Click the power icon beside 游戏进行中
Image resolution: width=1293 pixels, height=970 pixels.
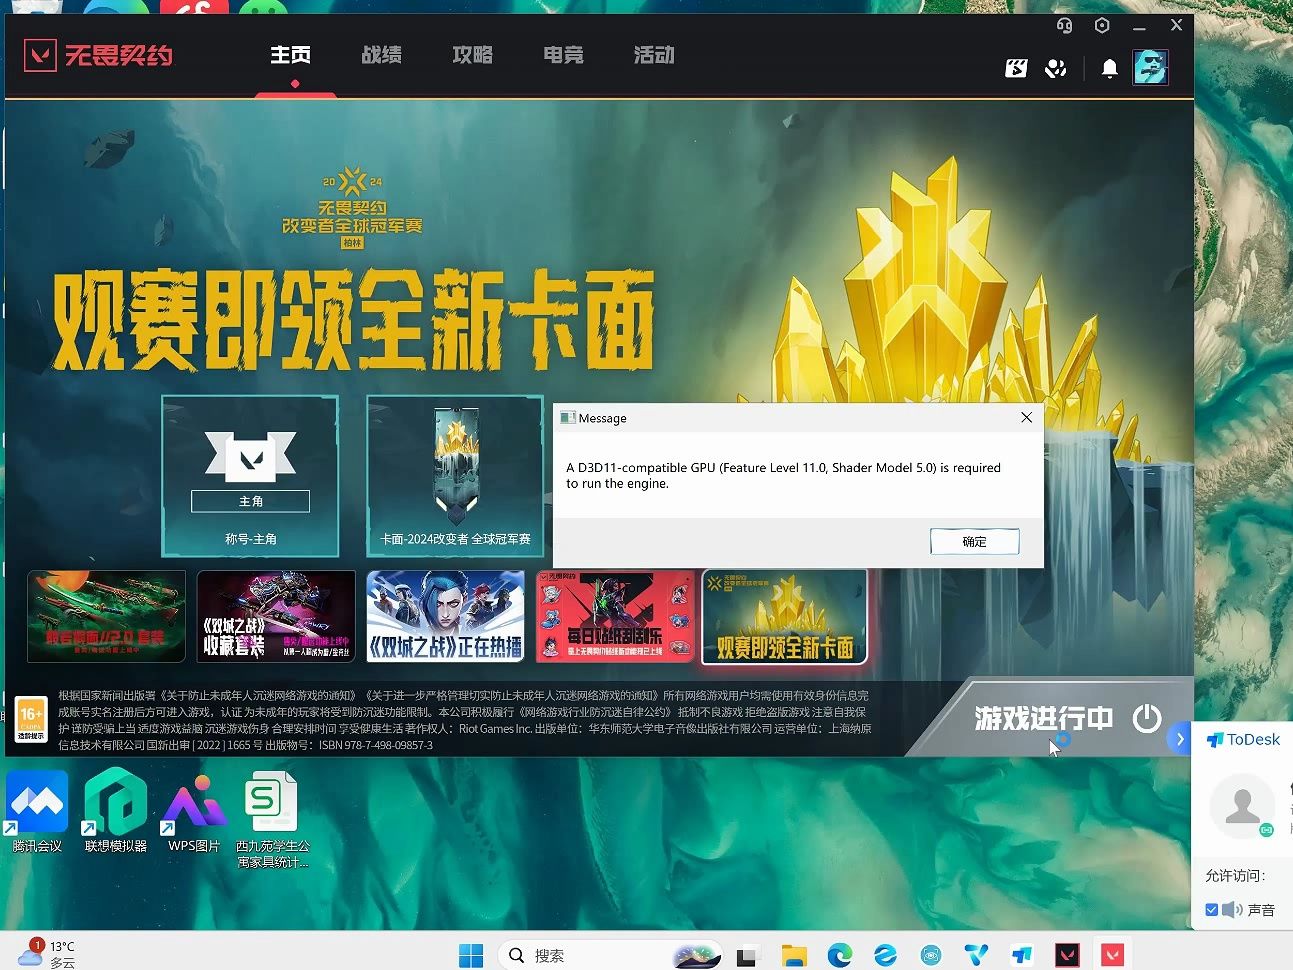tap(1147, 717)
